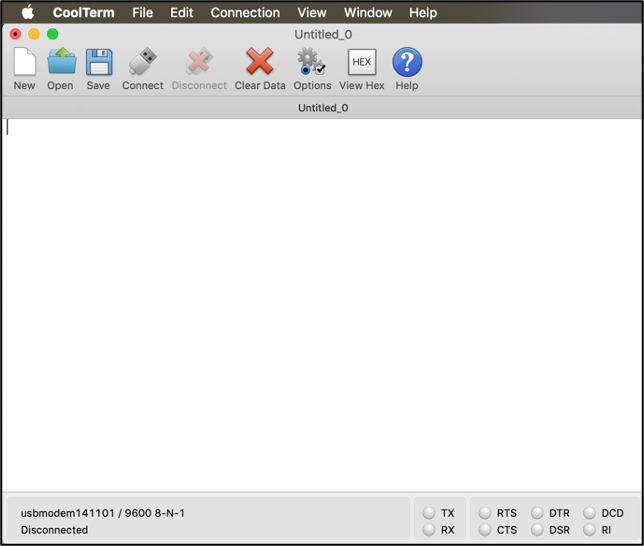Clear Data using the red X icon
This screenshot has width=644, height=546.
[260, 64]
